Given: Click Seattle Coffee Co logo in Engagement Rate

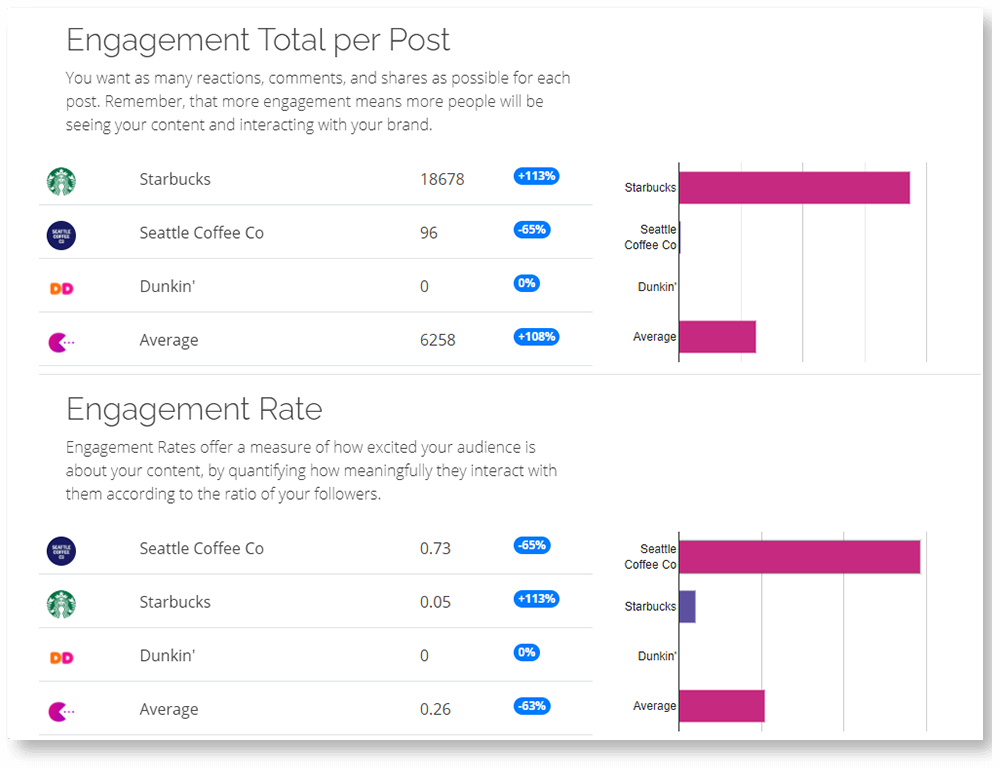Looking at the screenshot, I should pyautogui.click(x=61, y=551).
